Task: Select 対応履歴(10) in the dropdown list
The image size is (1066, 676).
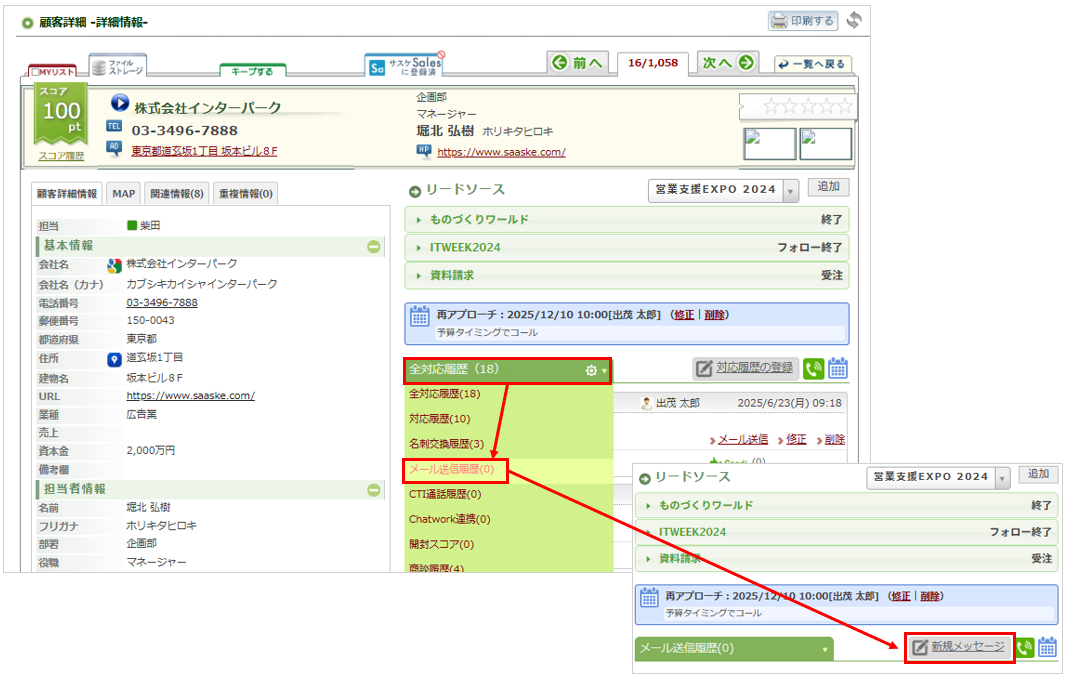Action: pos(439,419)
